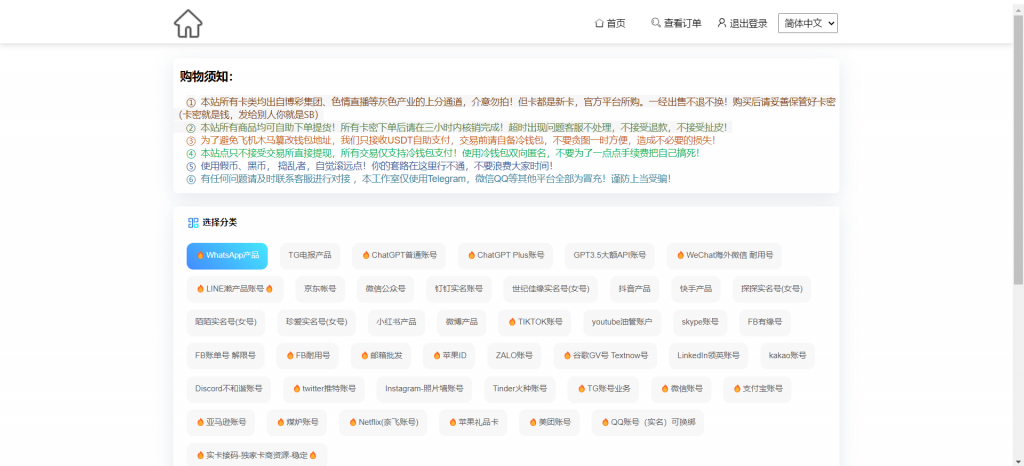Select the WhatsApp产品 category
Viewport: 1024px width, 466px height.
coord(227,256)
